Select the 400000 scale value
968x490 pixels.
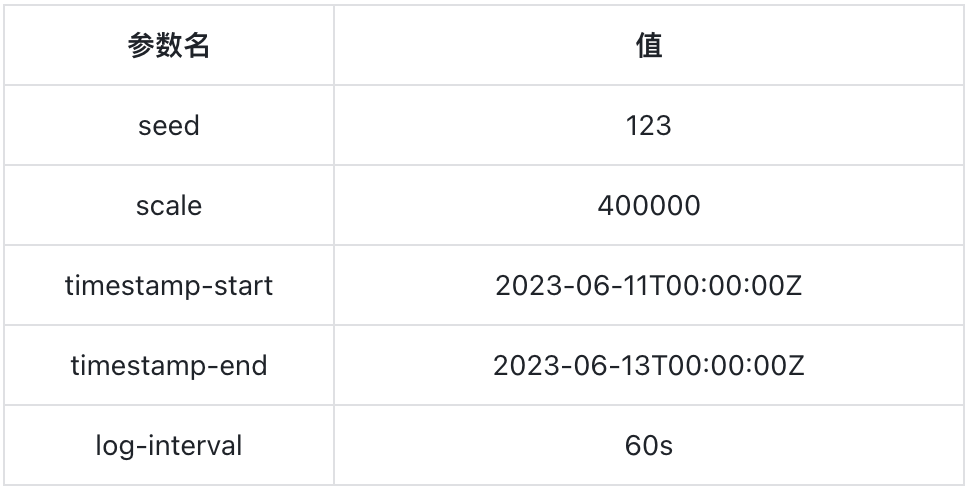(649, 206)
